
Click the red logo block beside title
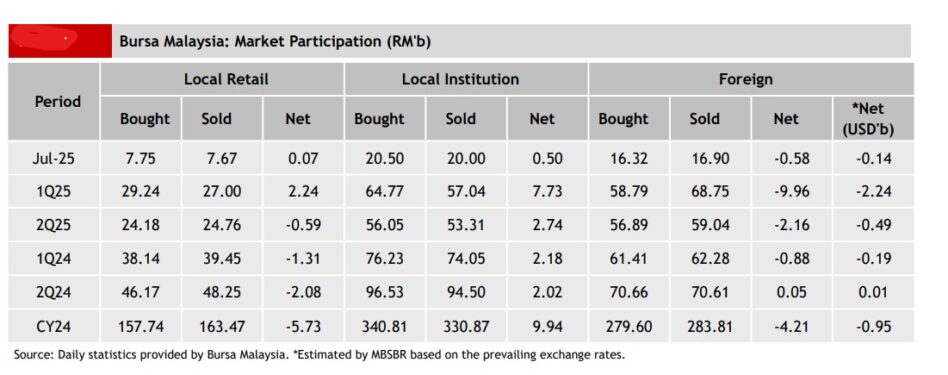tap(60, 41)
